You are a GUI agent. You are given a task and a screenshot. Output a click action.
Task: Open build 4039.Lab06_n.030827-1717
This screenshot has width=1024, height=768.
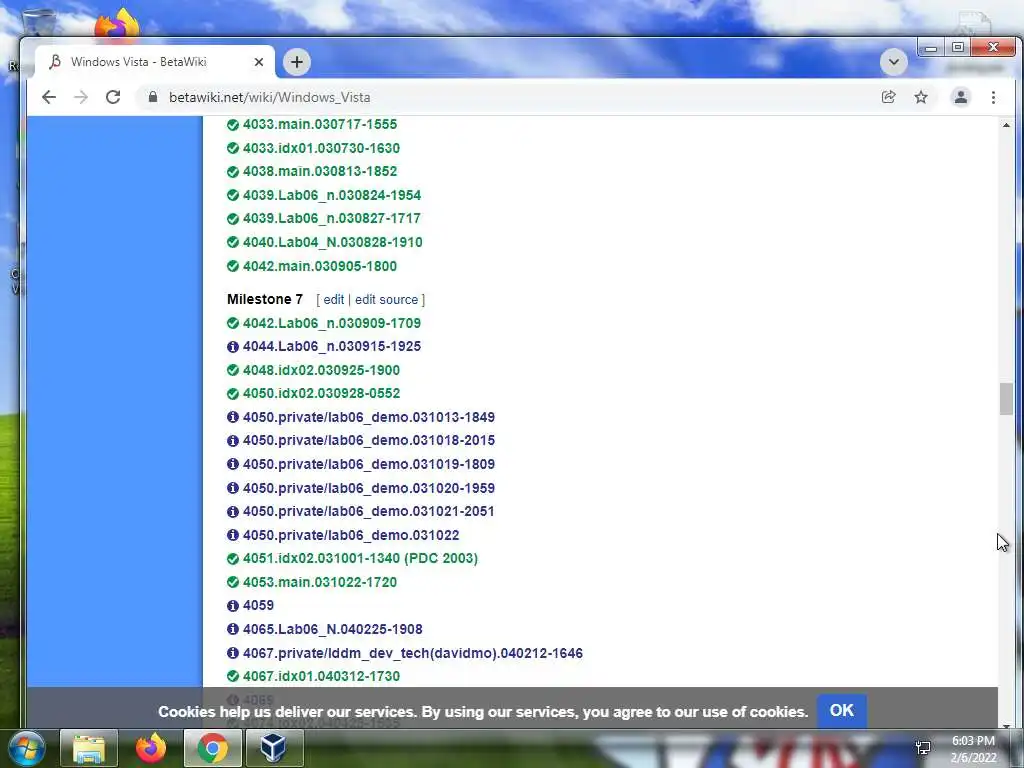click(332, 218)
